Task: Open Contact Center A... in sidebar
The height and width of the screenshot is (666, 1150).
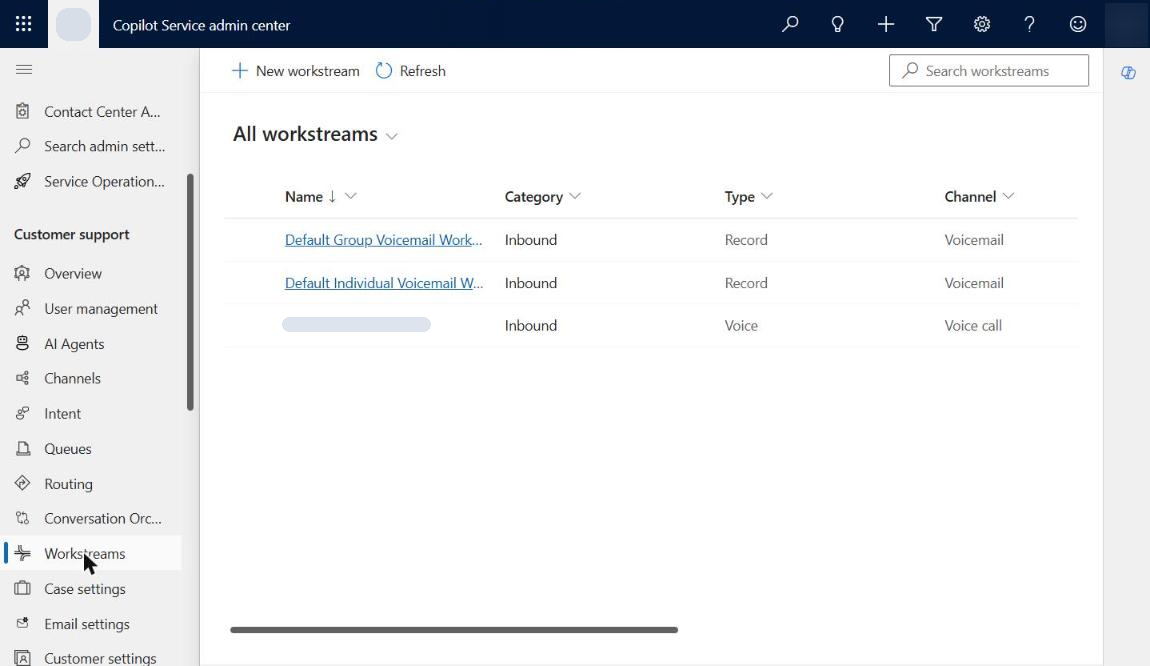Action: point(102,111)
